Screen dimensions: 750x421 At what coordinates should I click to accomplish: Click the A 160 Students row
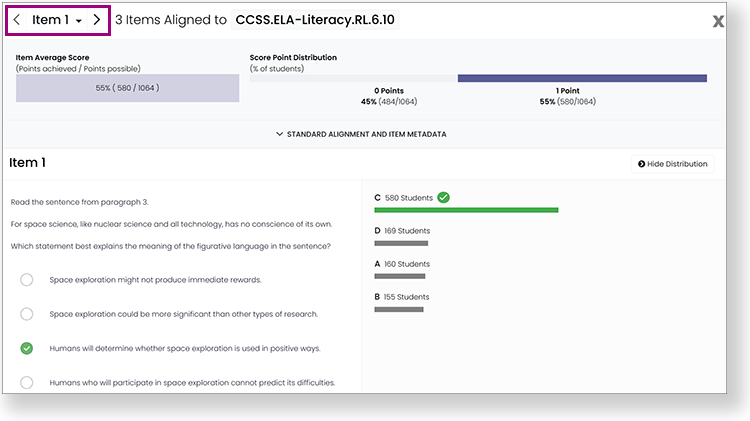402,264
